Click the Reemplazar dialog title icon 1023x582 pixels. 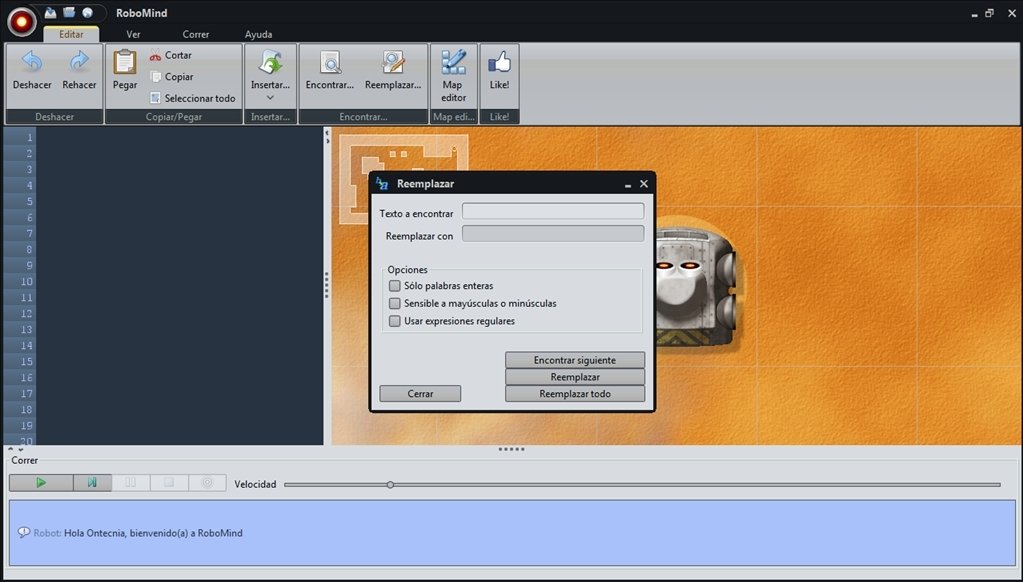click(x=382, y=184)
